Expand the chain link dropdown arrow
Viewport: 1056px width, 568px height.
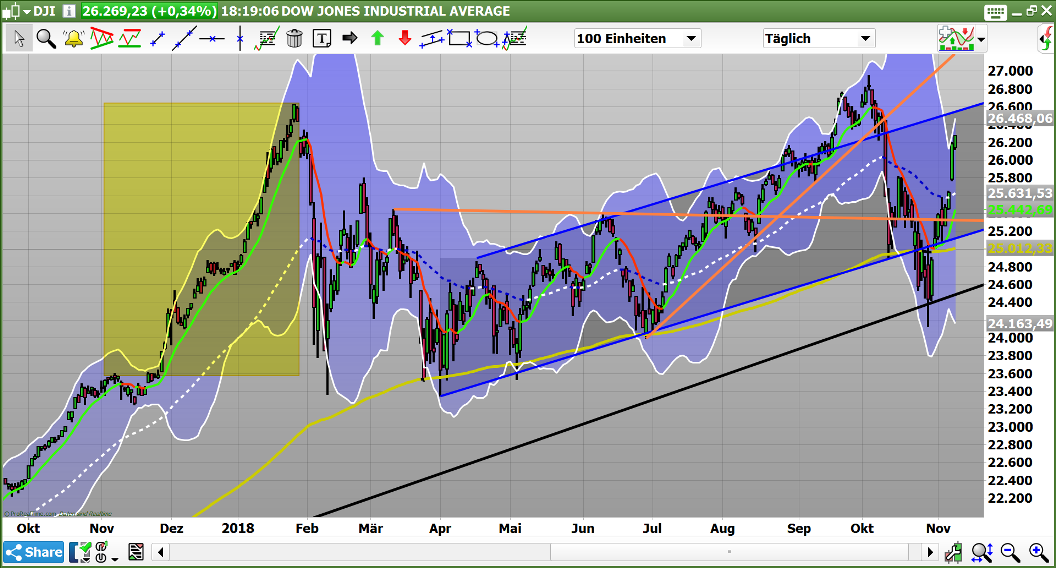pos(115,559)
